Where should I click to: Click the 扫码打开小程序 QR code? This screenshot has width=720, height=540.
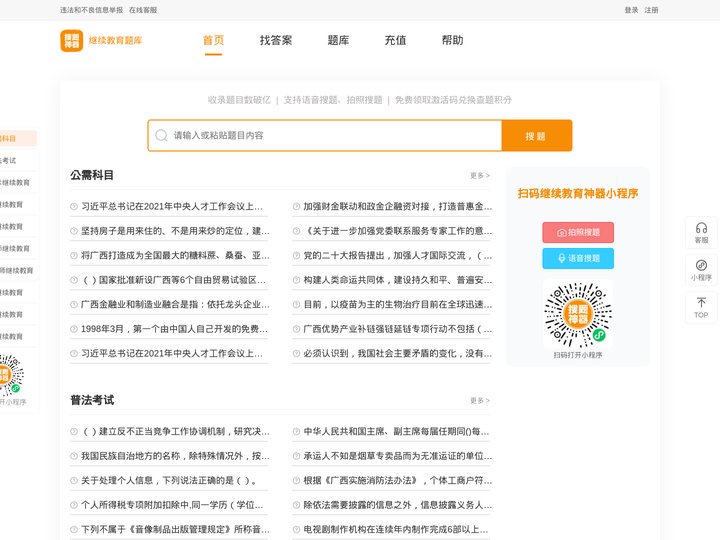(x=578, y=315)
